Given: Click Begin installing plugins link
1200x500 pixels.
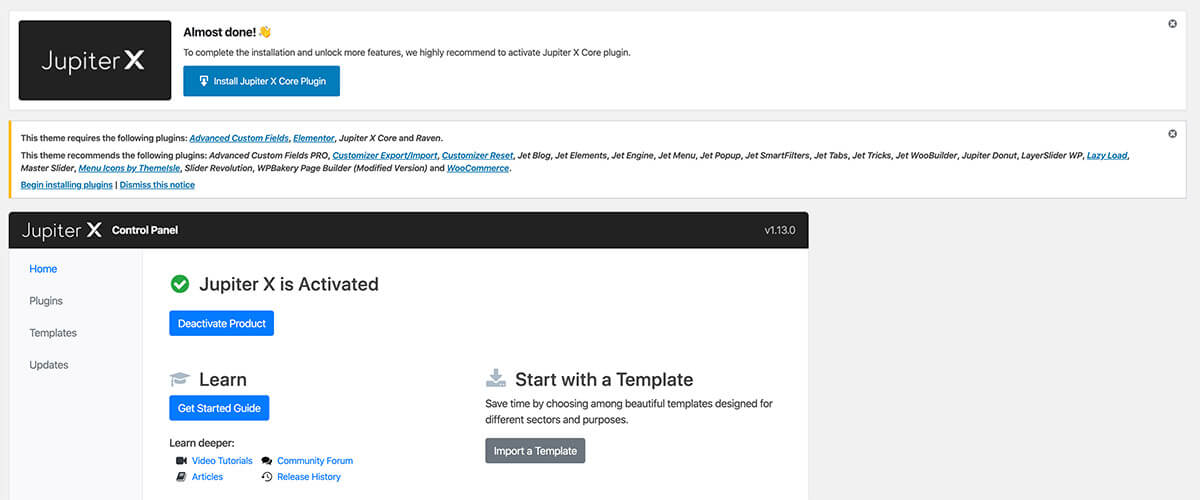Looking at the screenshot, I should 67,185.
